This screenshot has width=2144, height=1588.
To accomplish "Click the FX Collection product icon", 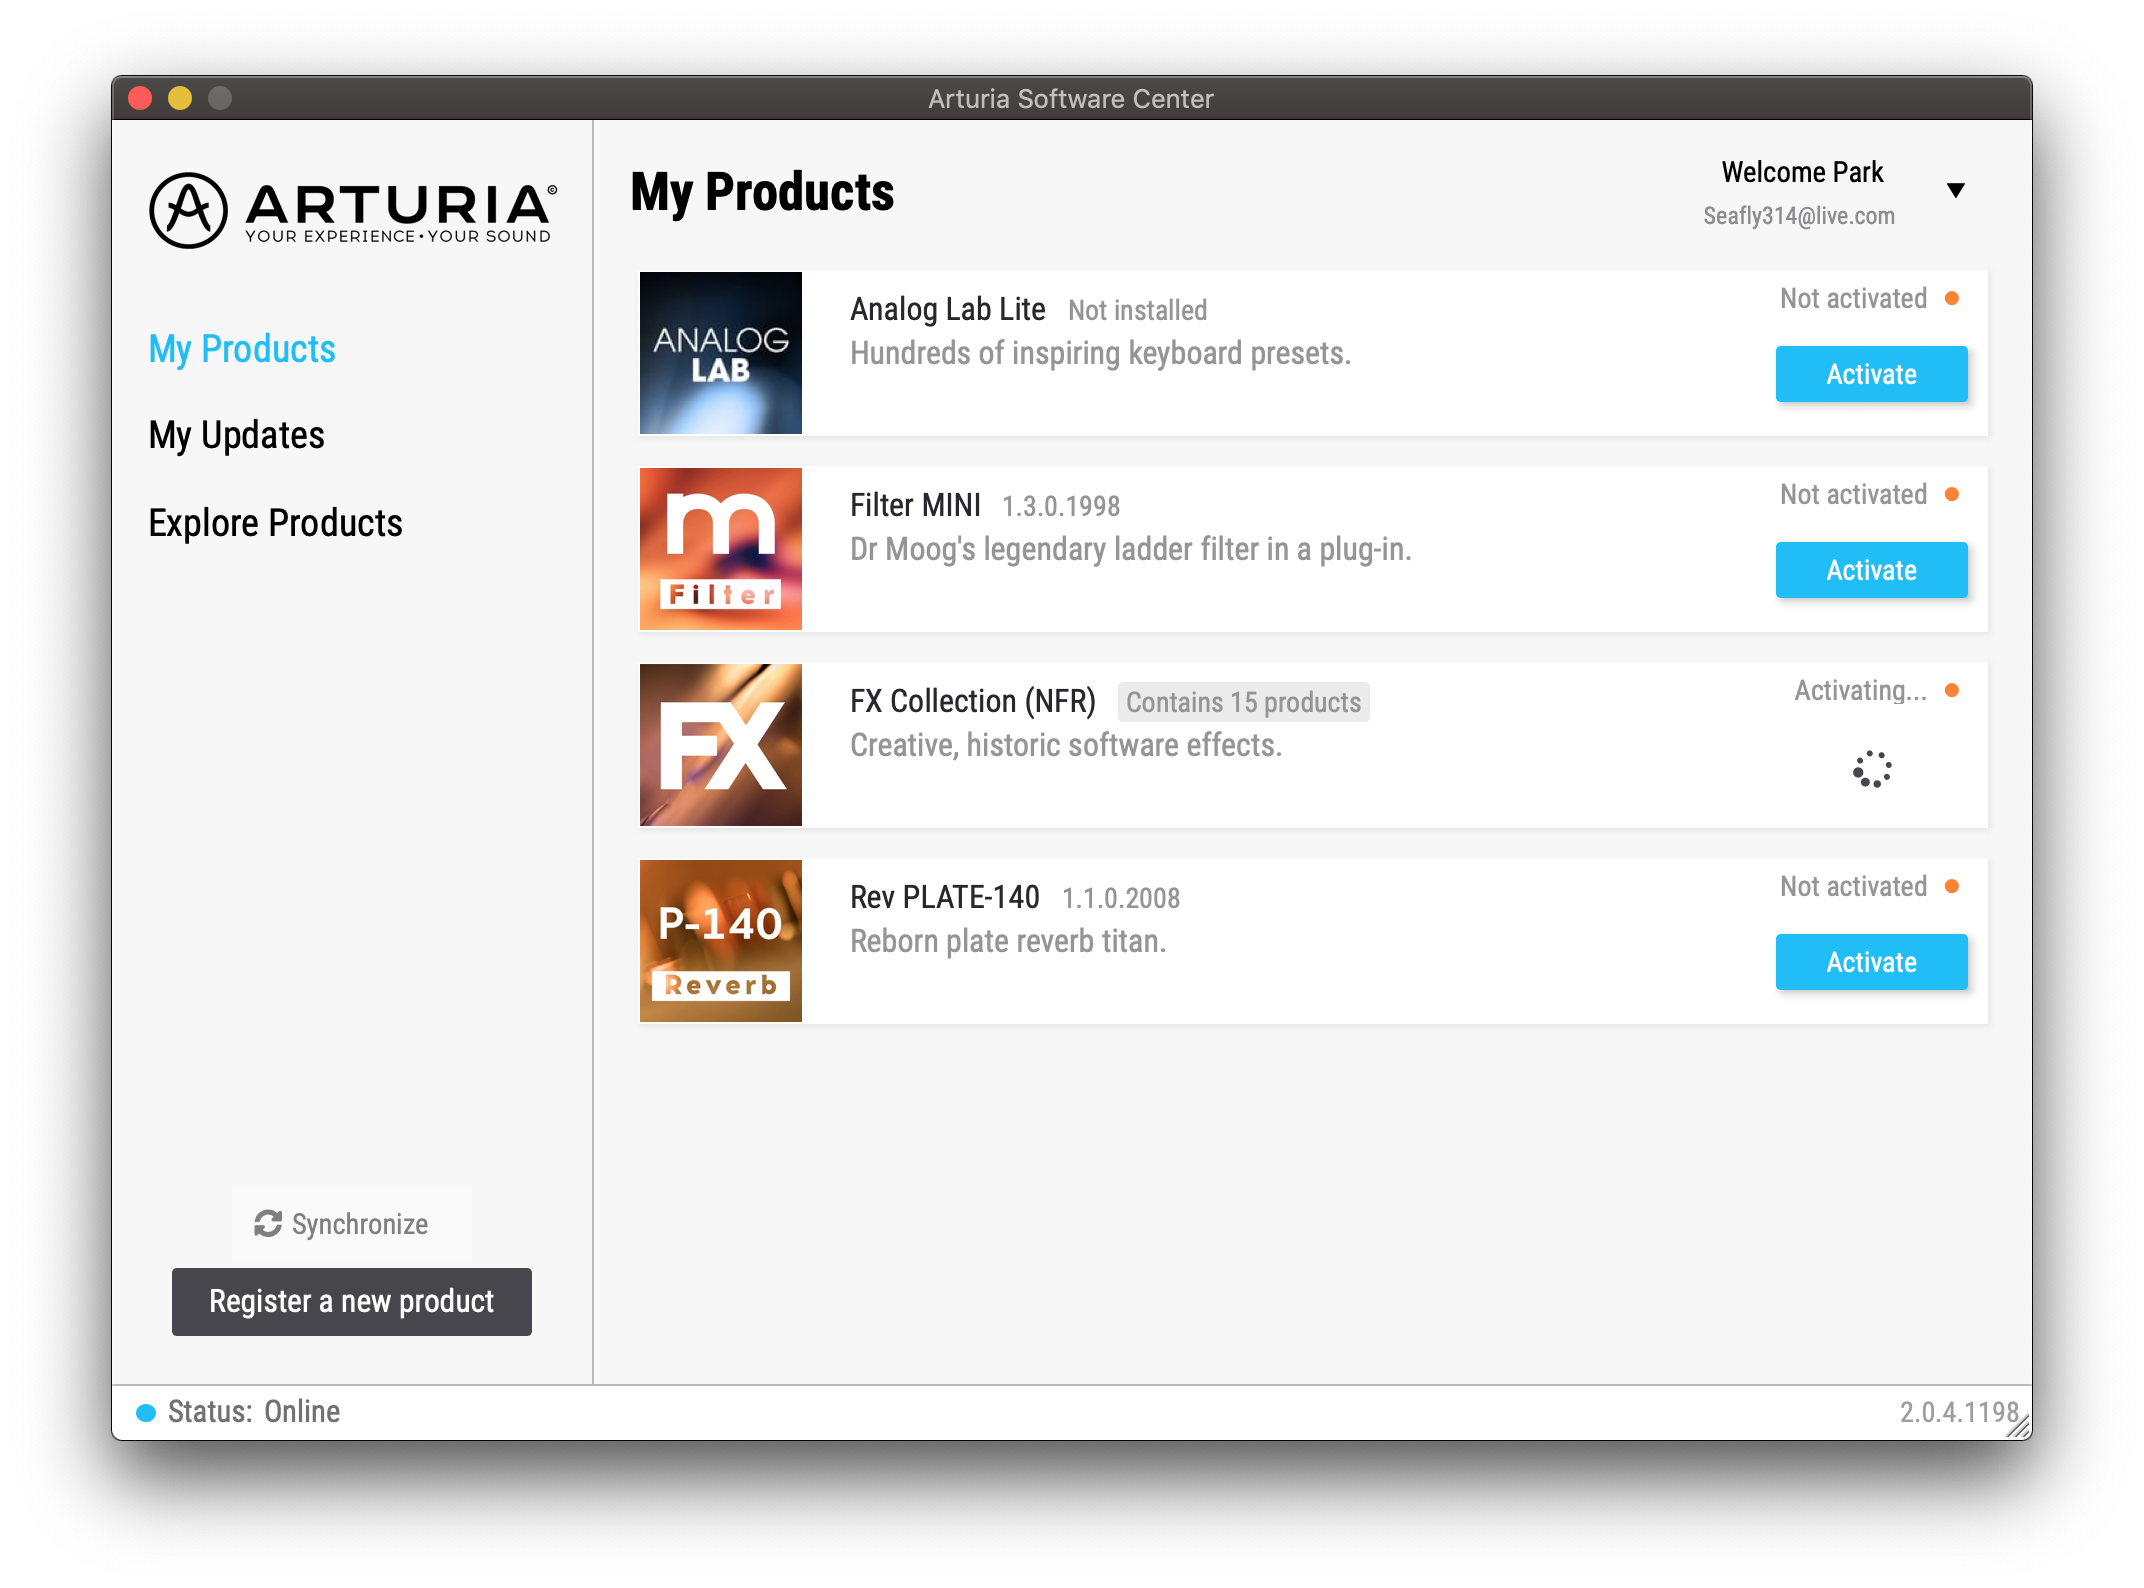I will pos(720,745).
